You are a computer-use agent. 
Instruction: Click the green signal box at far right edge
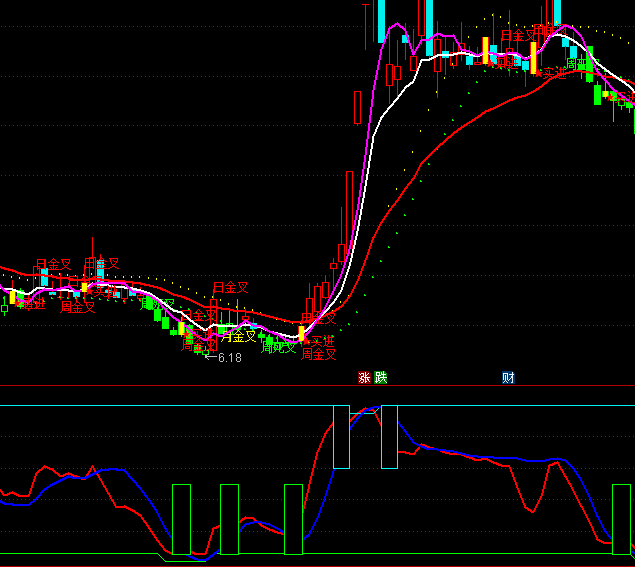tap(621, 519)
